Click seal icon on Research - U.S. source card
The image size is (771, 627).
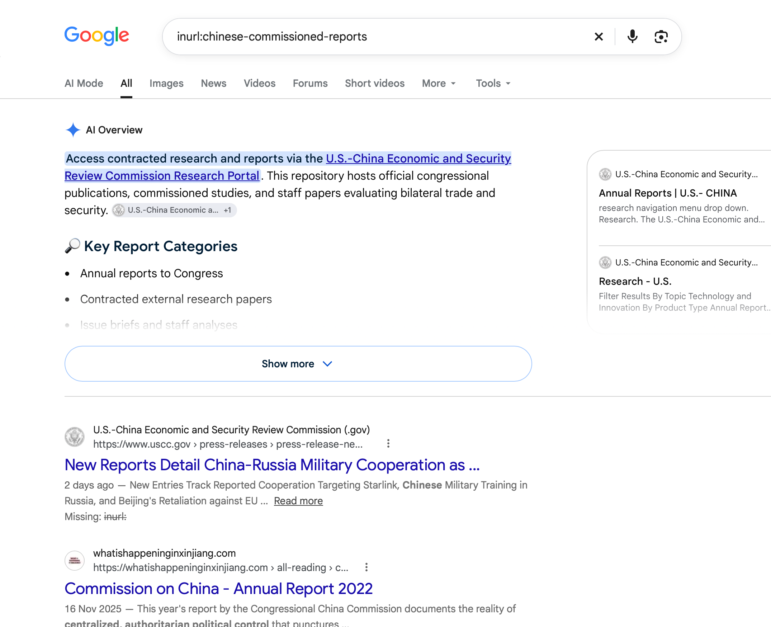[x=605, y=262]
